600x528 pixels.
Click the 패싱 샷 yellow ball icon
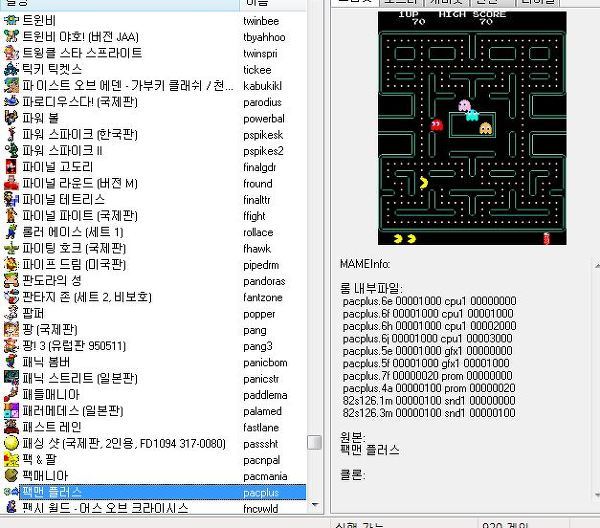pyautogui.click(x=11, y=443)
